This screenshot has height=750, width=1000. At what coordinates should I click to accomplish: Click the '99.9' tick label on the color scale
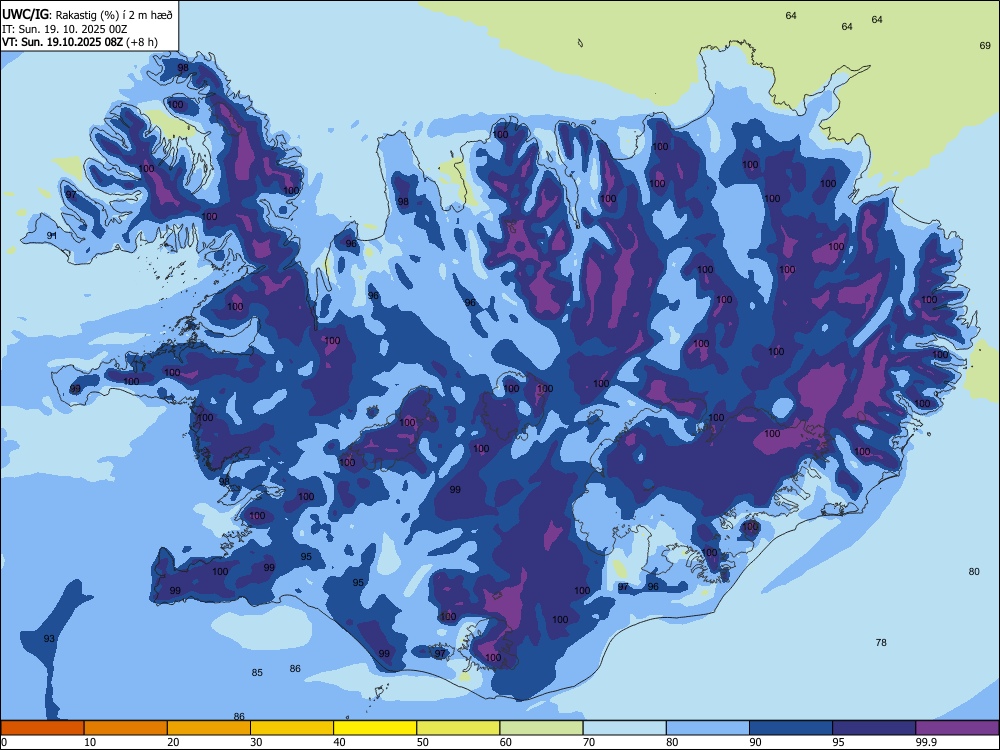pos(925,742)
